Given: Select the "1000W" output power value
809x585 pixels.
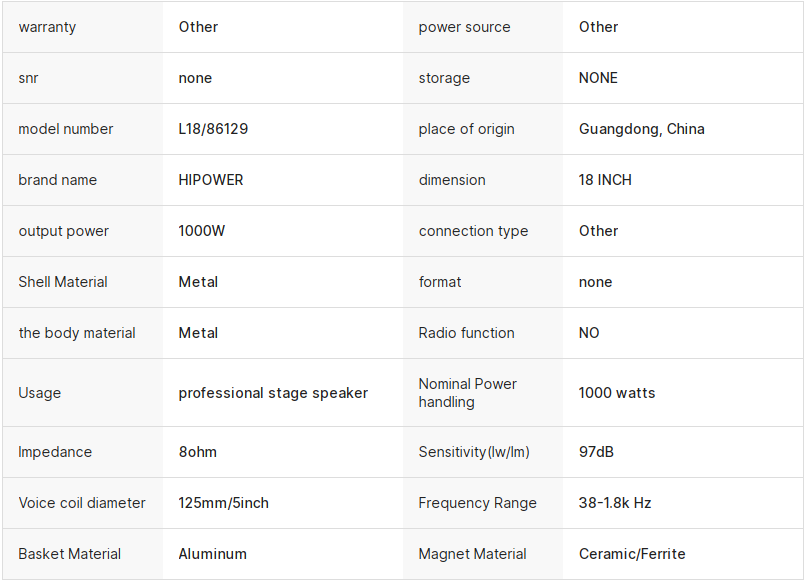Looking at the screenshot, I should point(202,231).
